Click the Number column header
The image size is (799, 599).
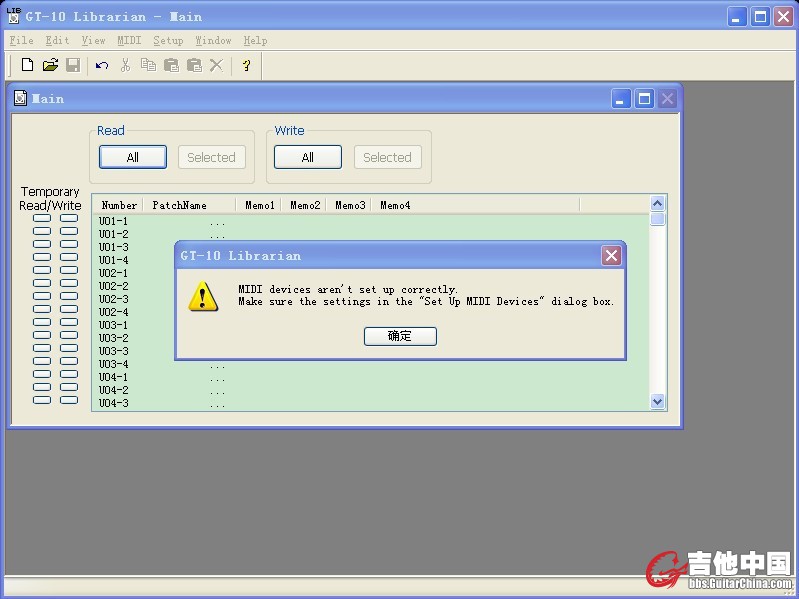[x=118, y=205]
